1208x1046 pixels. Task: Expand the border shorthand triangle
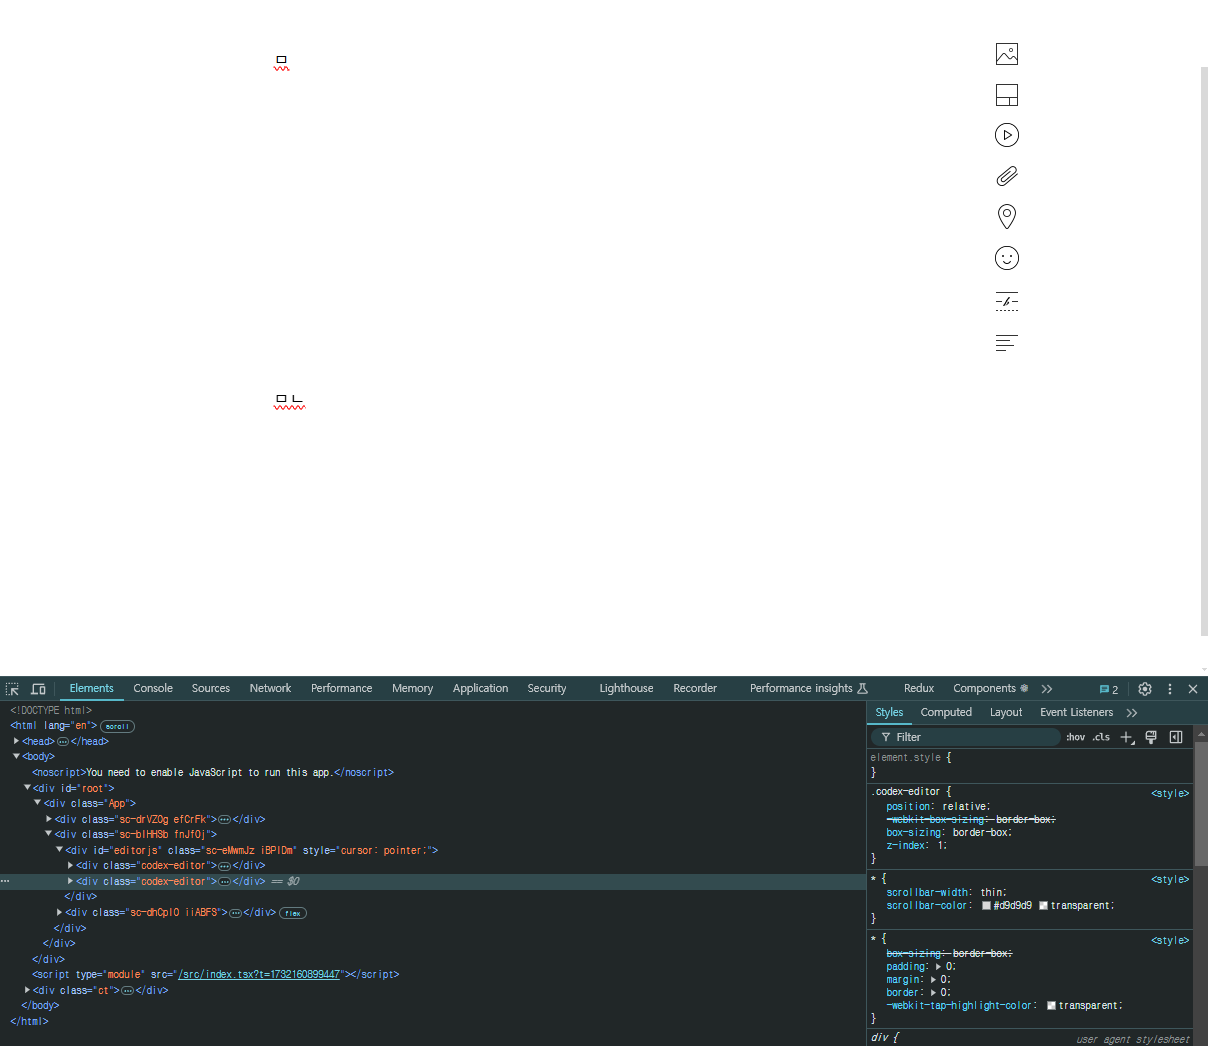934,993
